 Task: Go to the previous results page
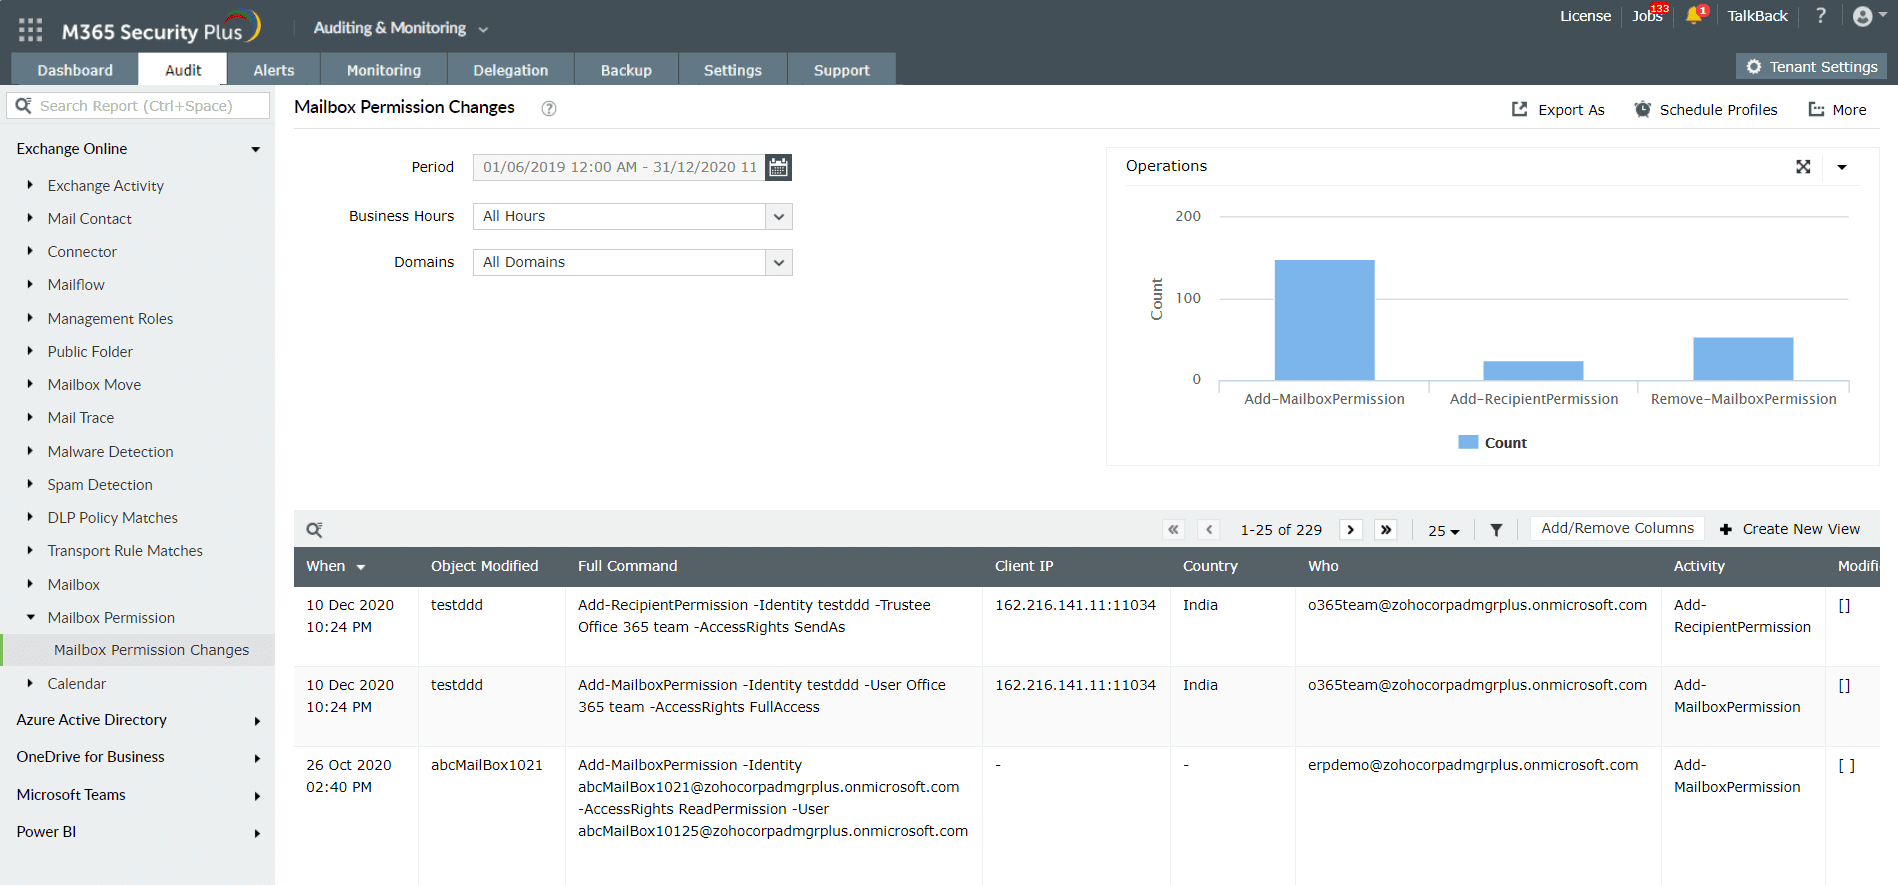pos(1209,530)
